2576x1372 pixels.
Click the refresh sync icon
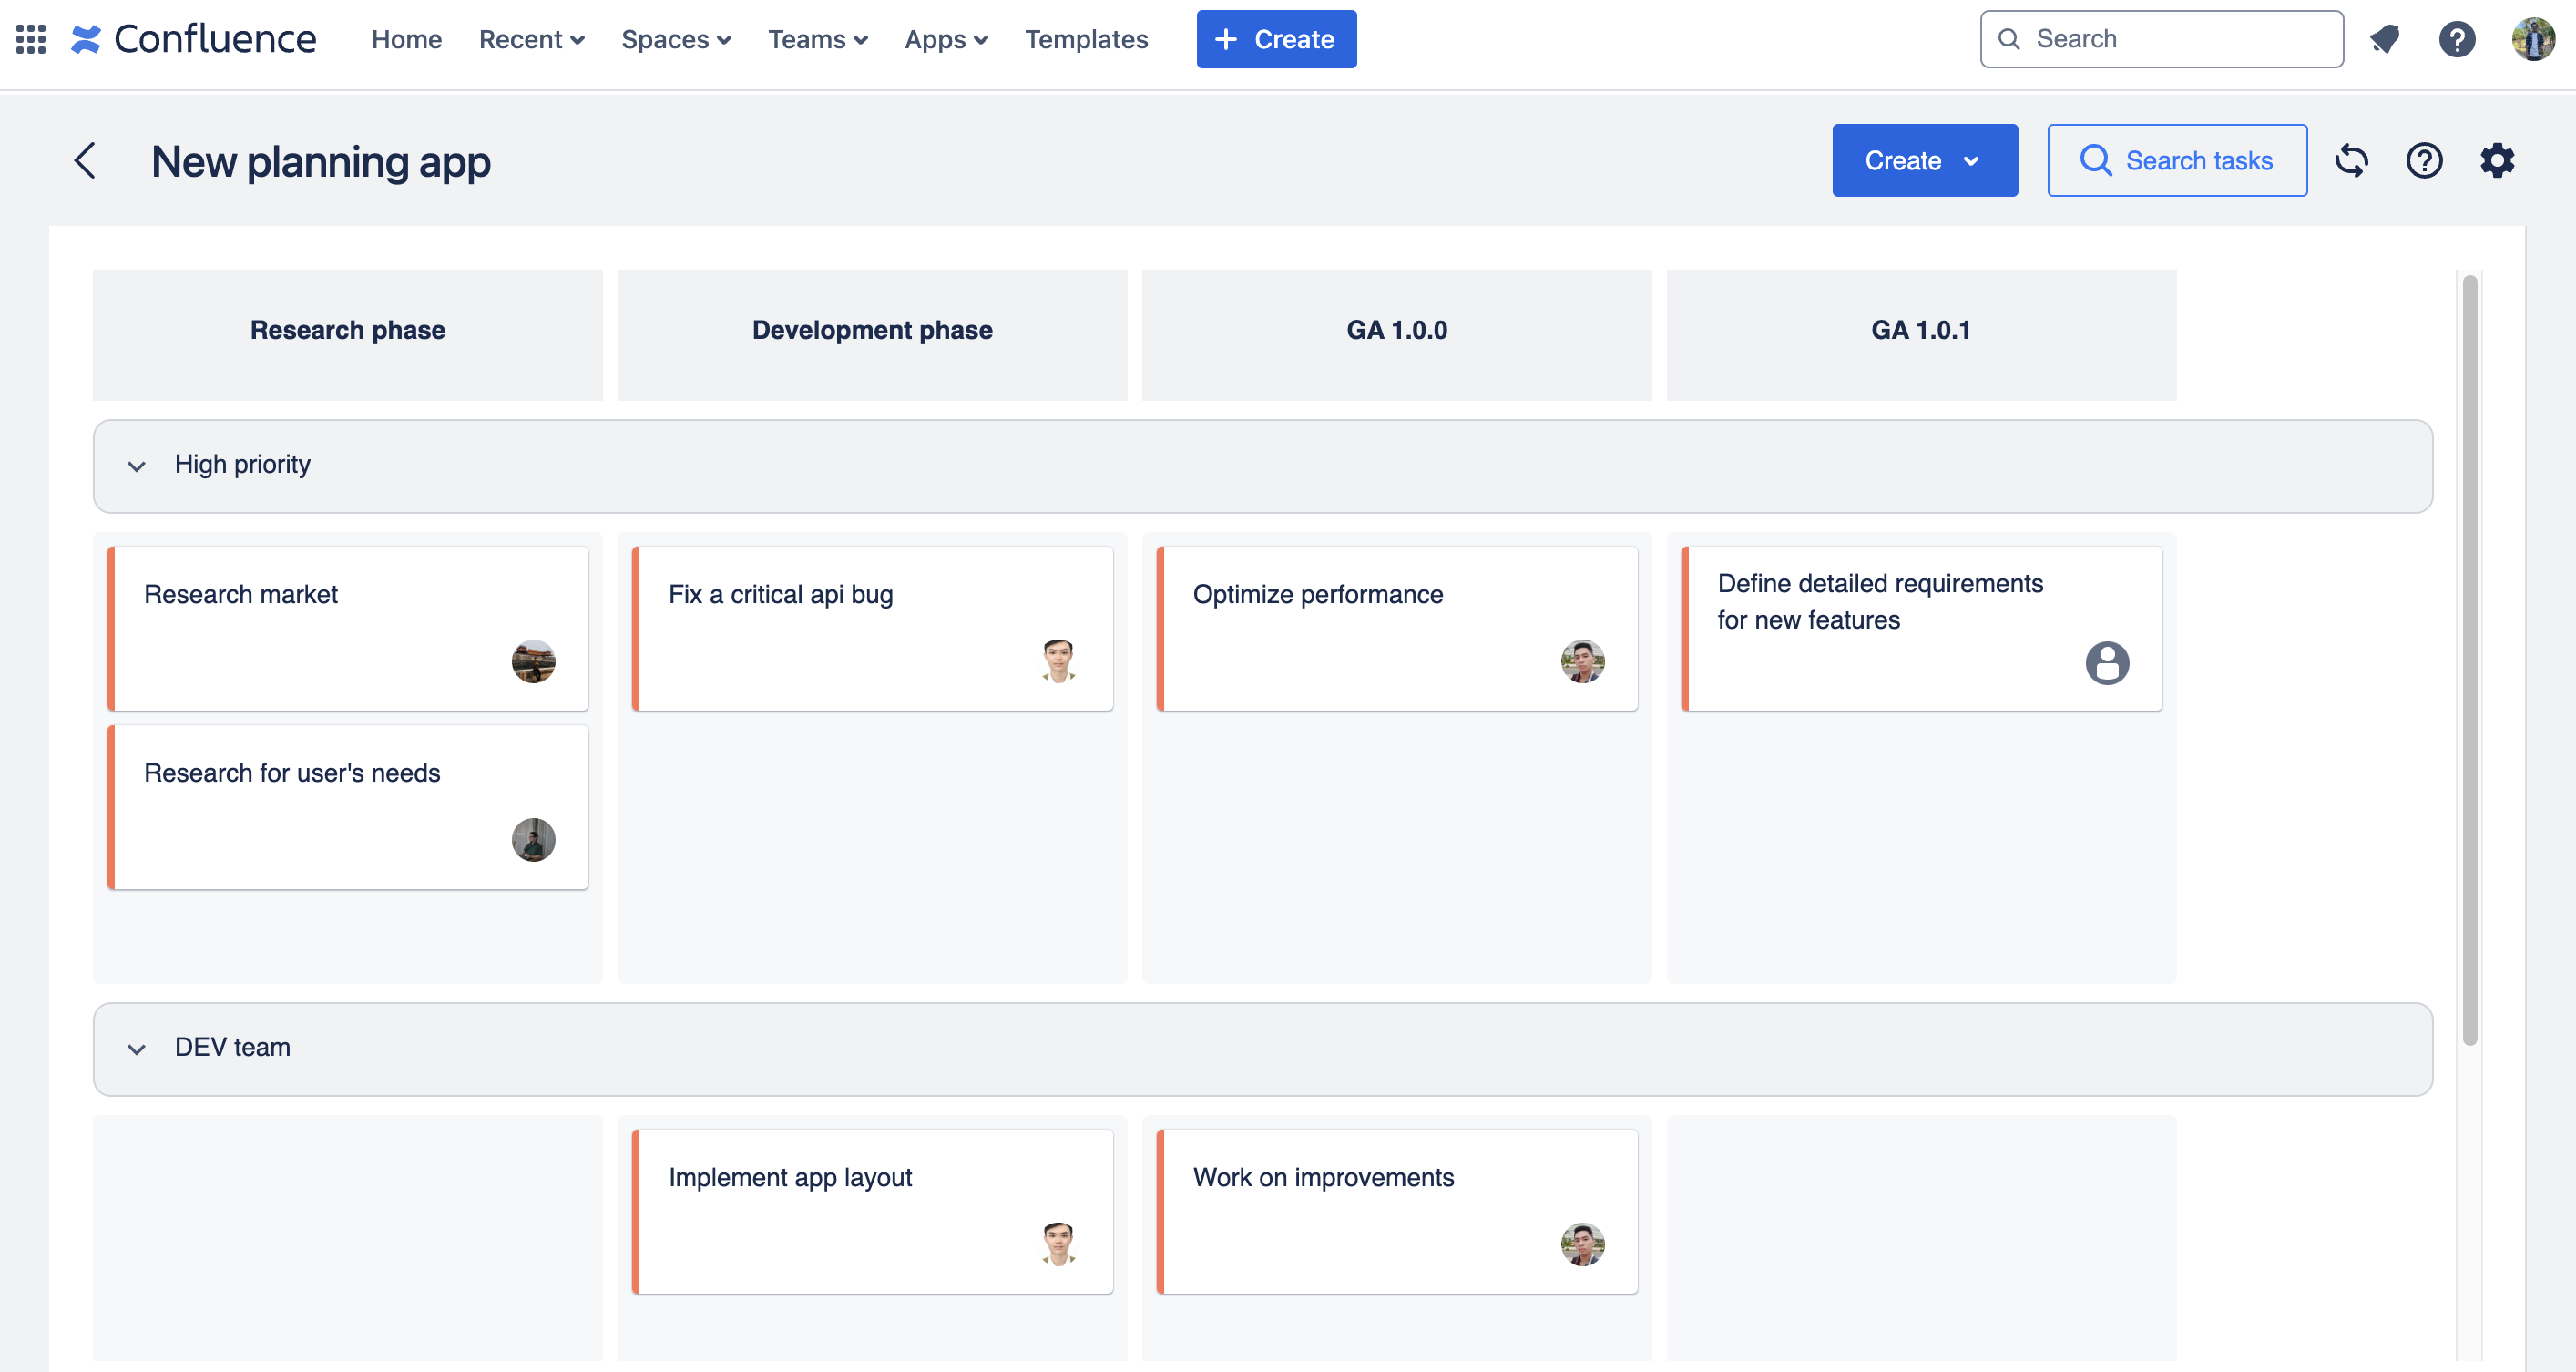tap(2351, 160)
